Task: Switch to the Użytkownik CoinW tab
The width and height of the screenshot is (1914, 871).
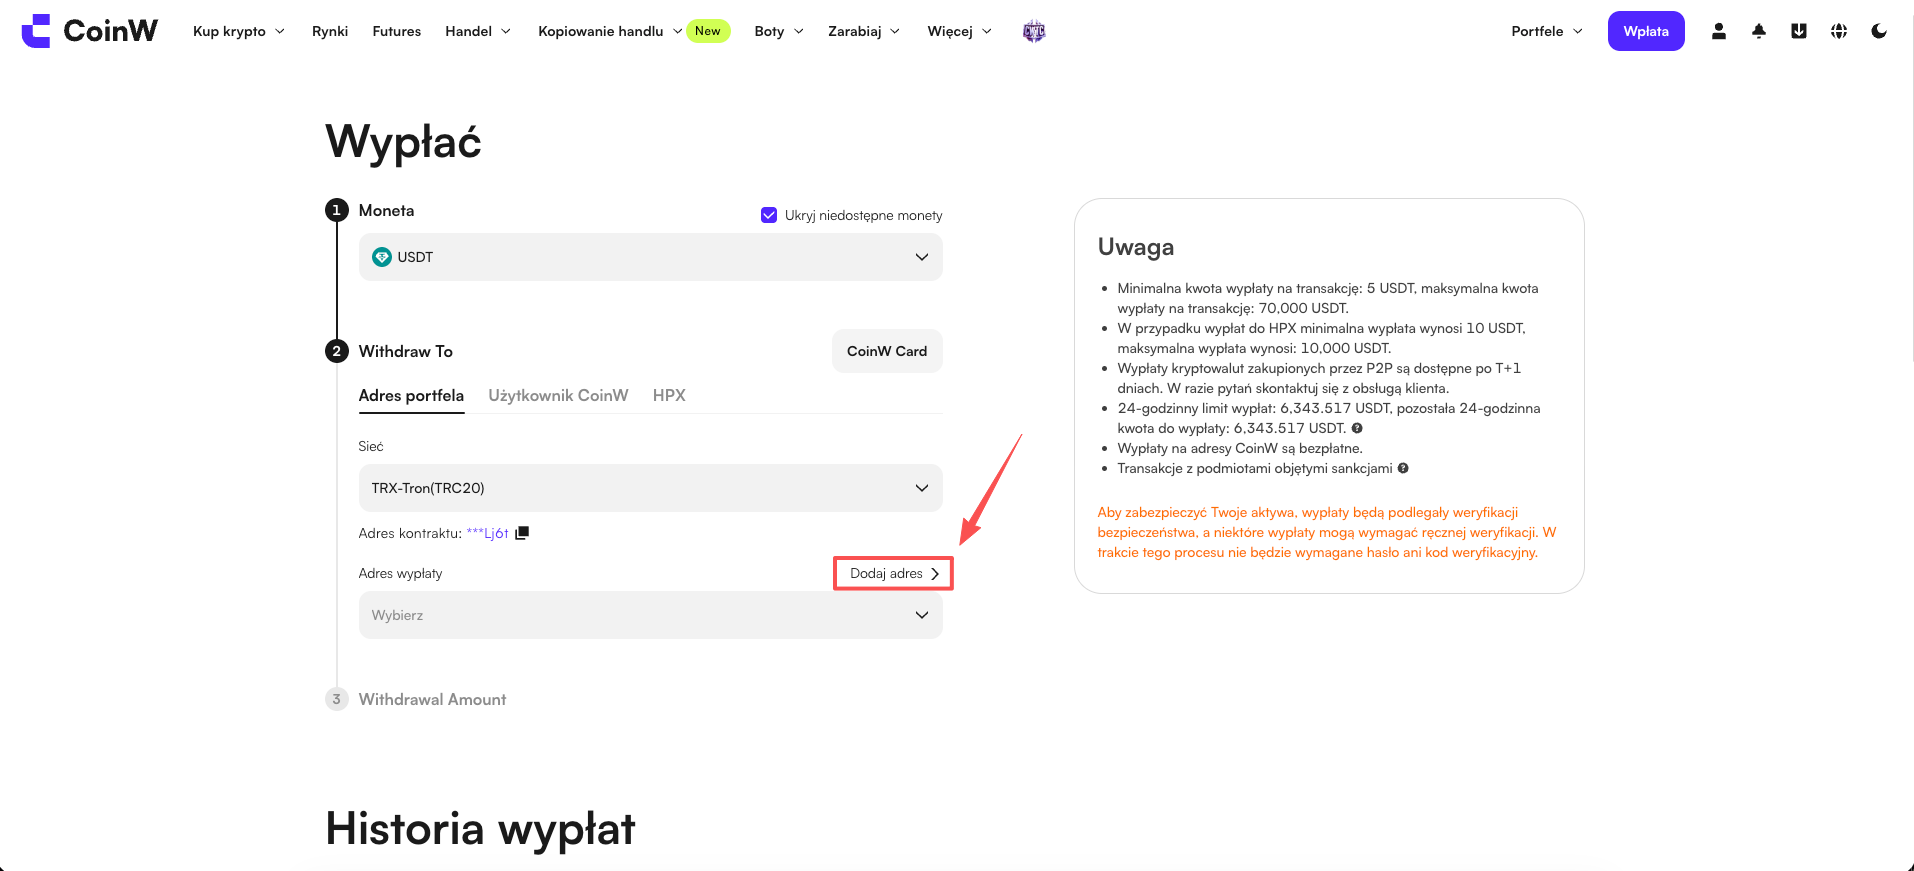Action: coord(558,395)
